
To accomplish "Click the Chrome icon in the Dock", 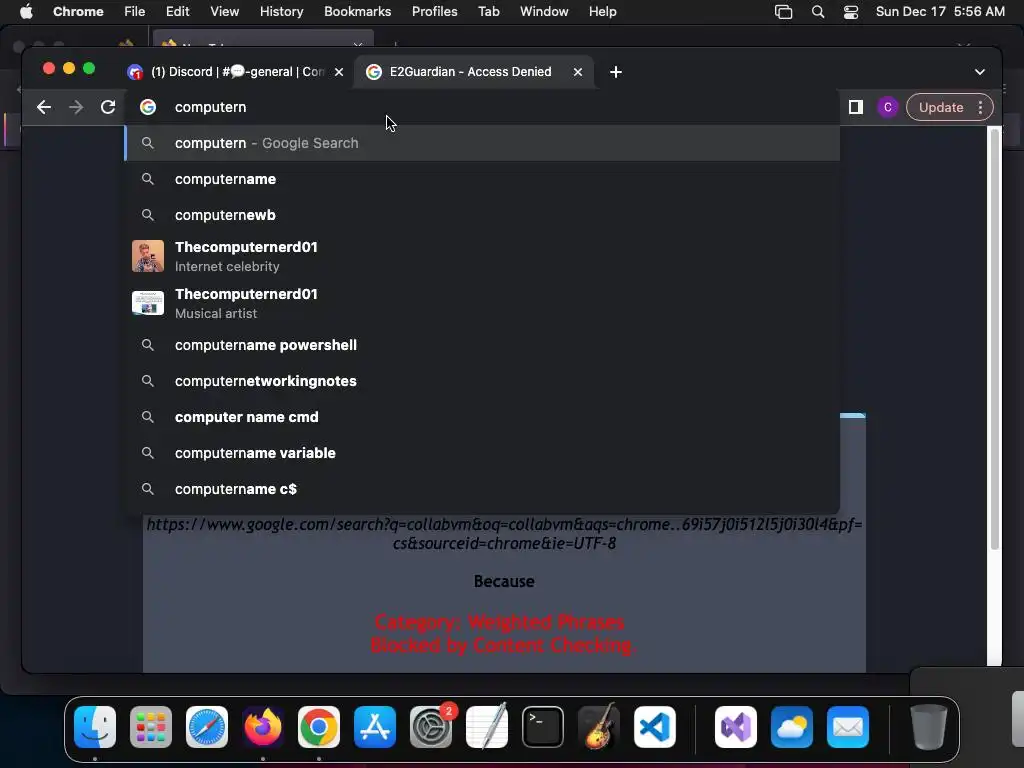I will point(319,727).
